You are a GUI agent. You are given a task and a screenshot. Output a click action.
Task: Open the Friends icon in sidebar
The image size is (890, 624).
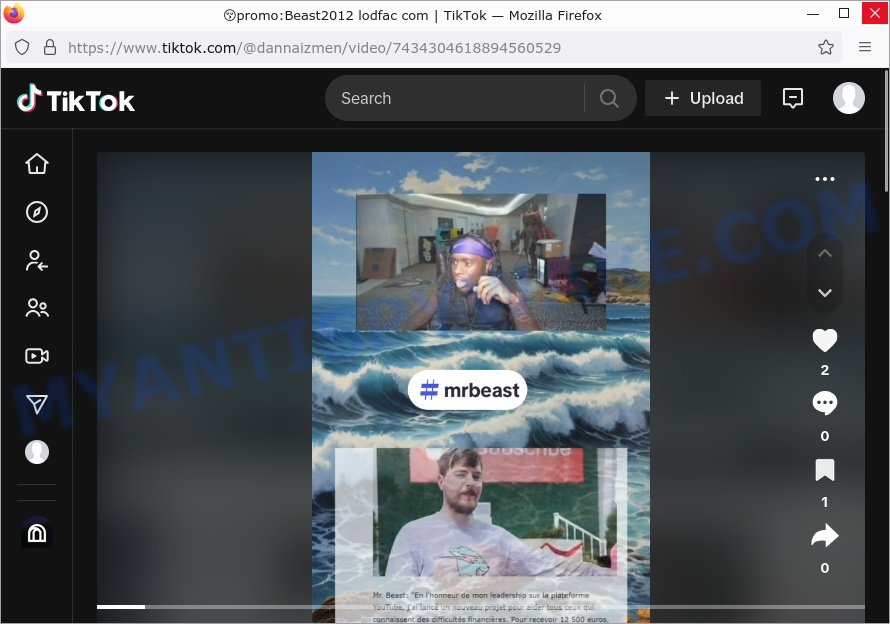coord(37,308)
